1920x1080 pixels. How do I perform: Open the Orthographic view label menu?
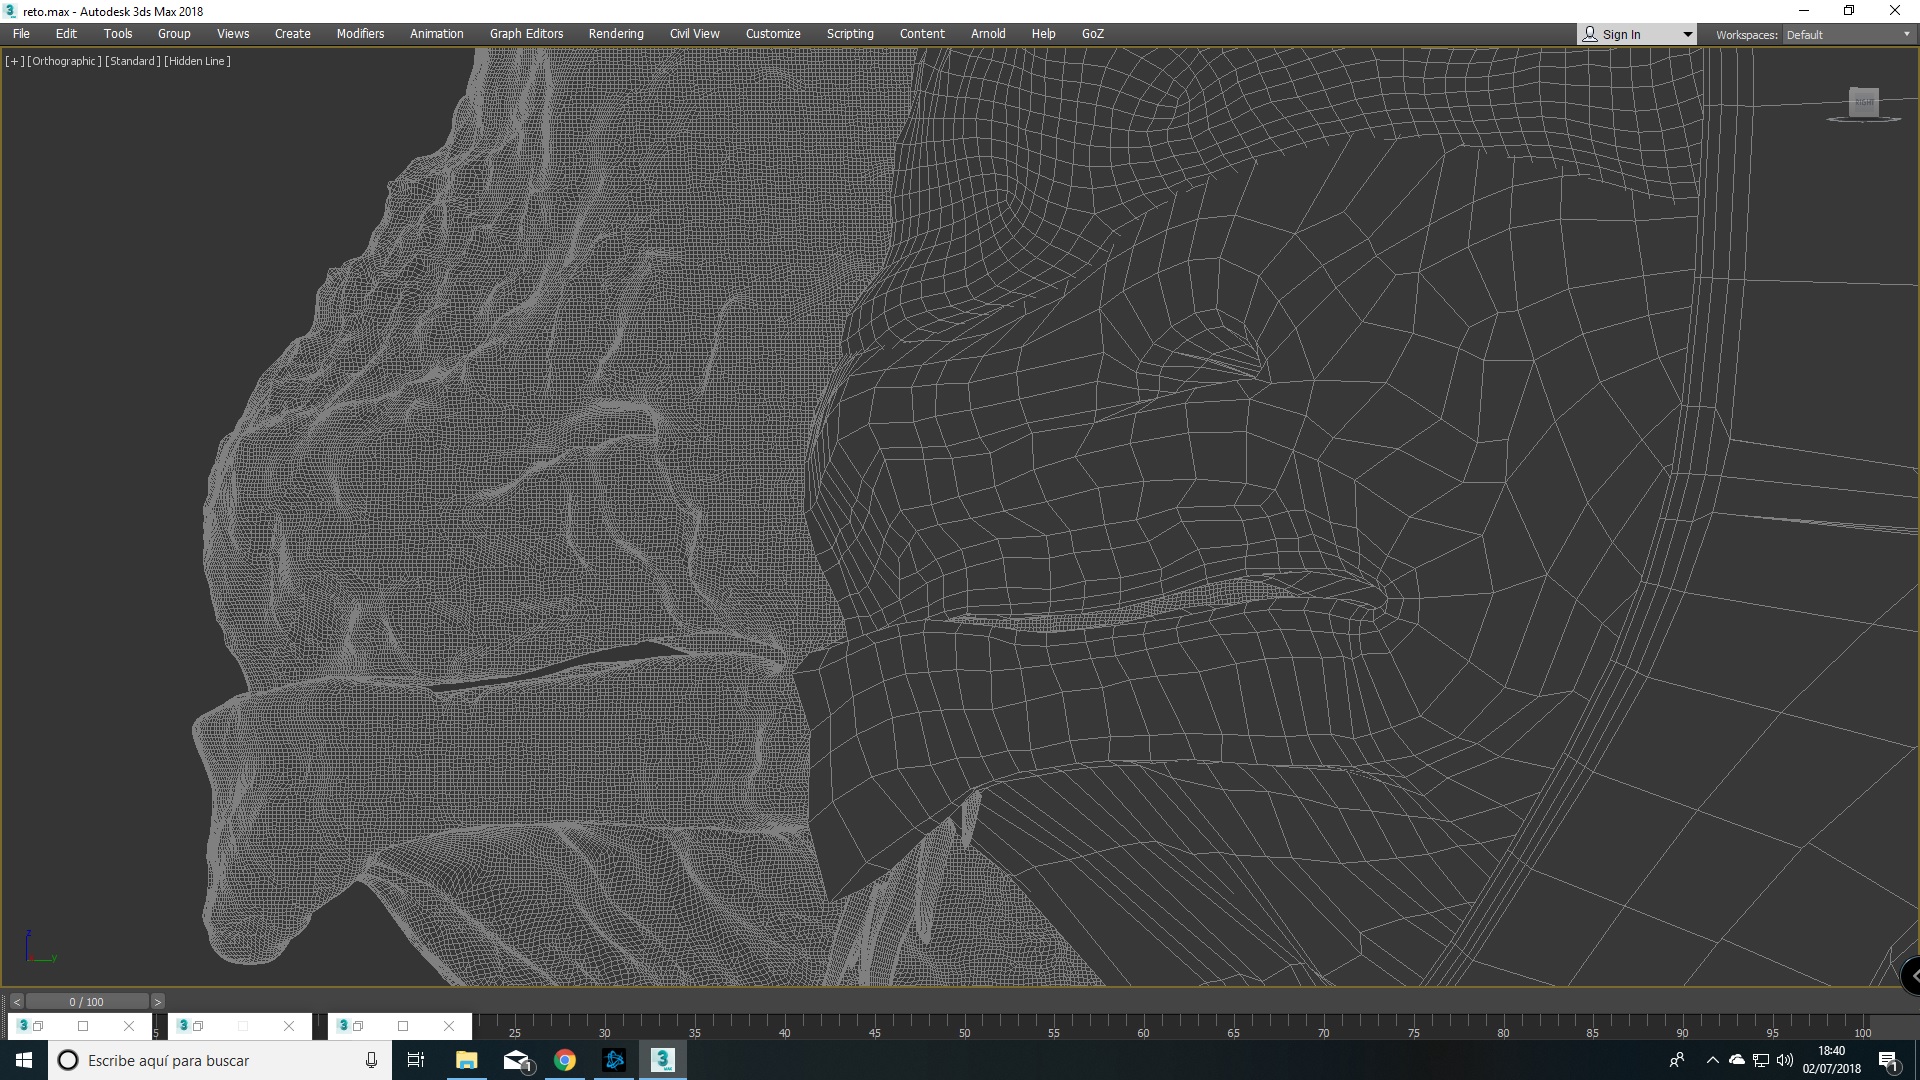(x=64, y=61)
